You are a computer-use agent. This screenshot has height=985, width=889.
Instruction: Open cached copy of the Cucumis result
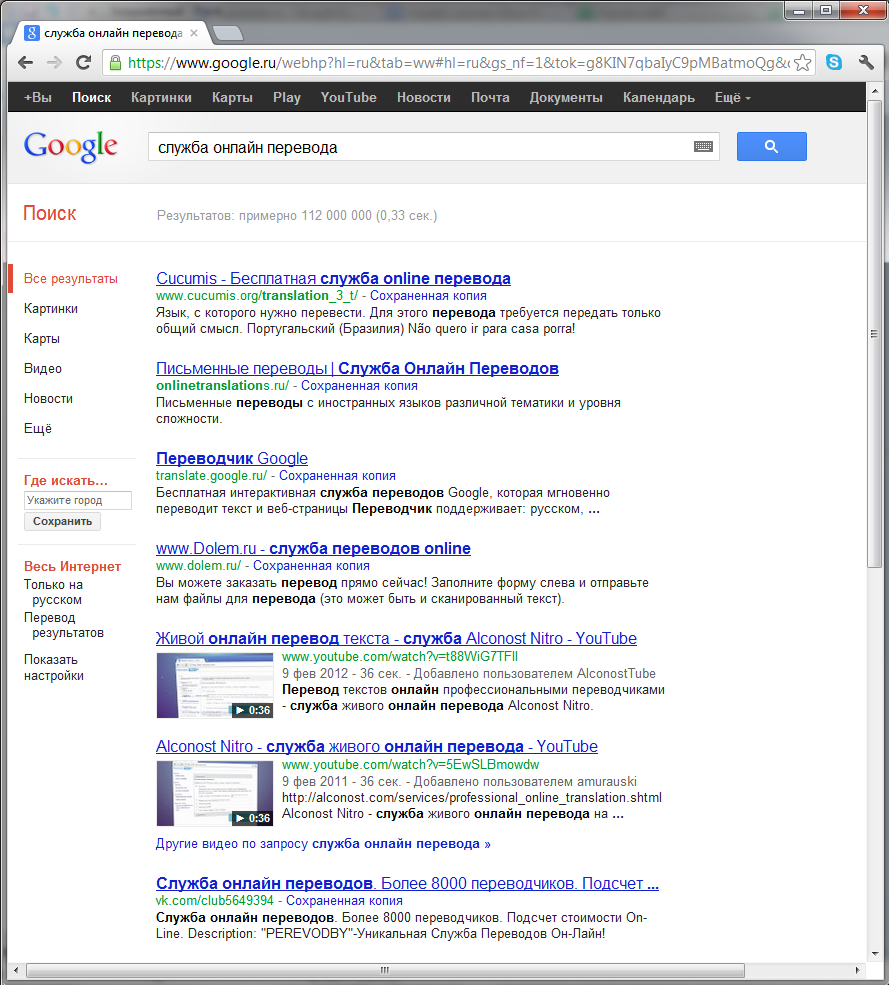pyautogui.click(x=428, y=296)
